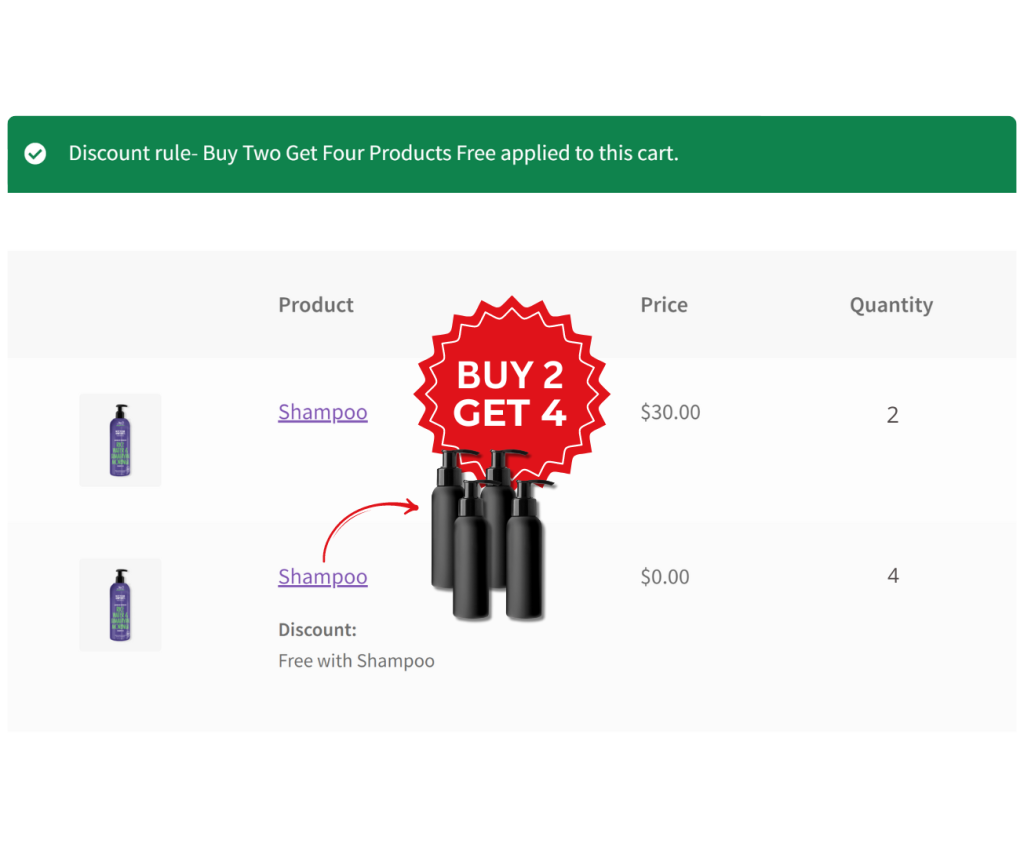Click the Product column header

[x=315, y=305]
